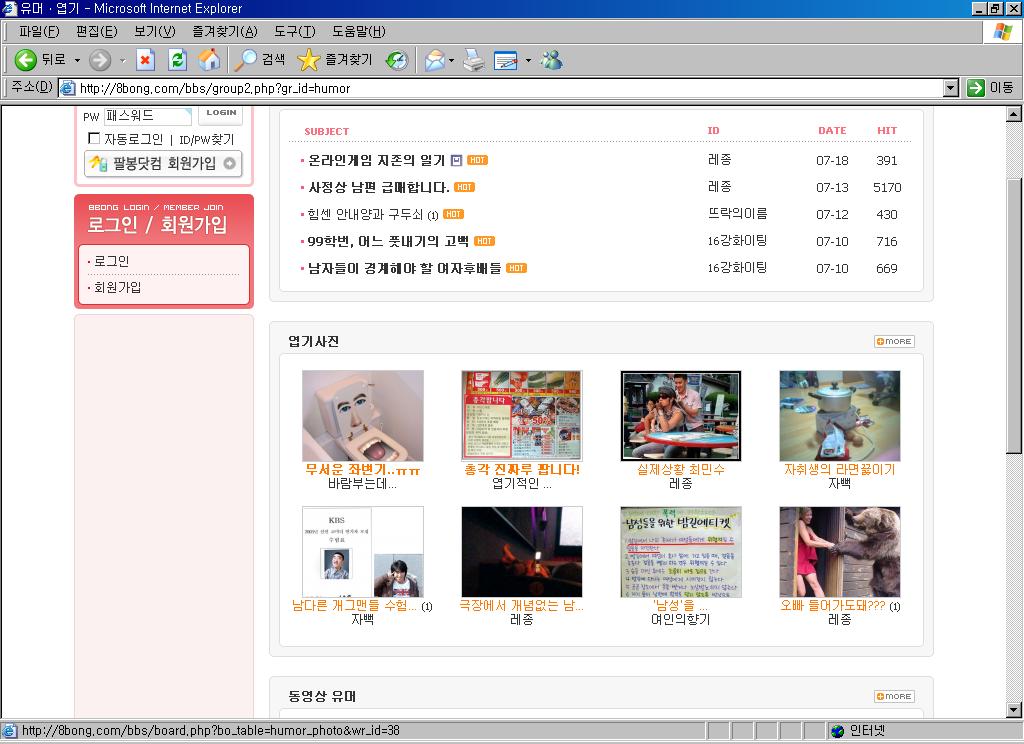Image resolution: width=1024 pixels, height=744 pixels.
Task: Click the password input field
Action: [x=147, y=116]
